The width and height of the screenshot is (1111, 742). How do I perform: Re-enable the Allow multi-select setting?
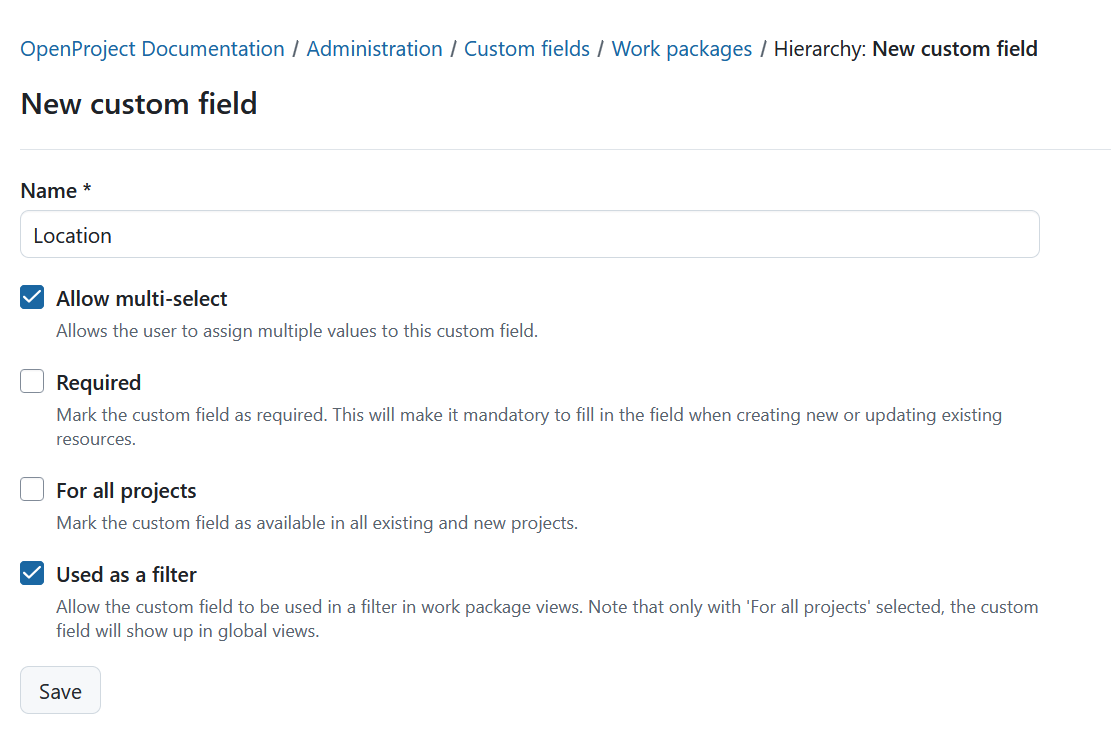(x=31, y=296)
